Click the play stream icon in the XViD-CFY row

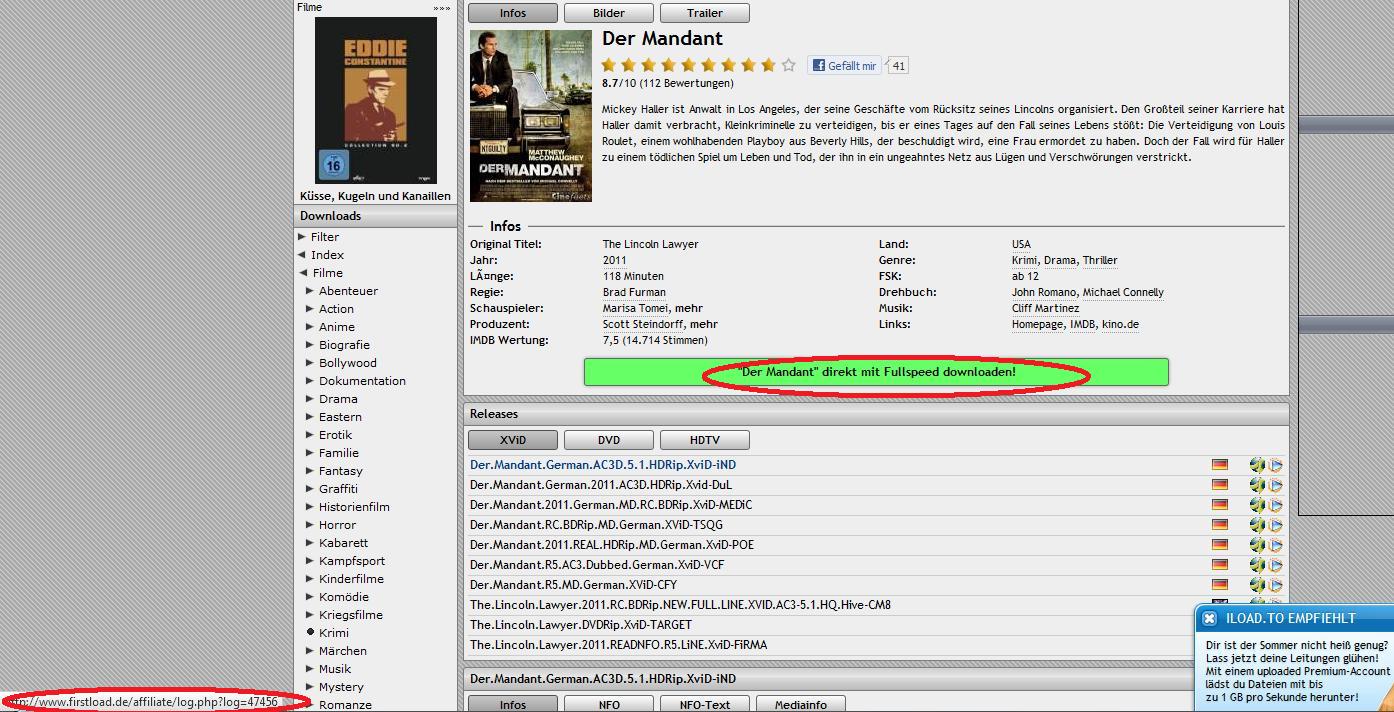(x=1276, y=585)
